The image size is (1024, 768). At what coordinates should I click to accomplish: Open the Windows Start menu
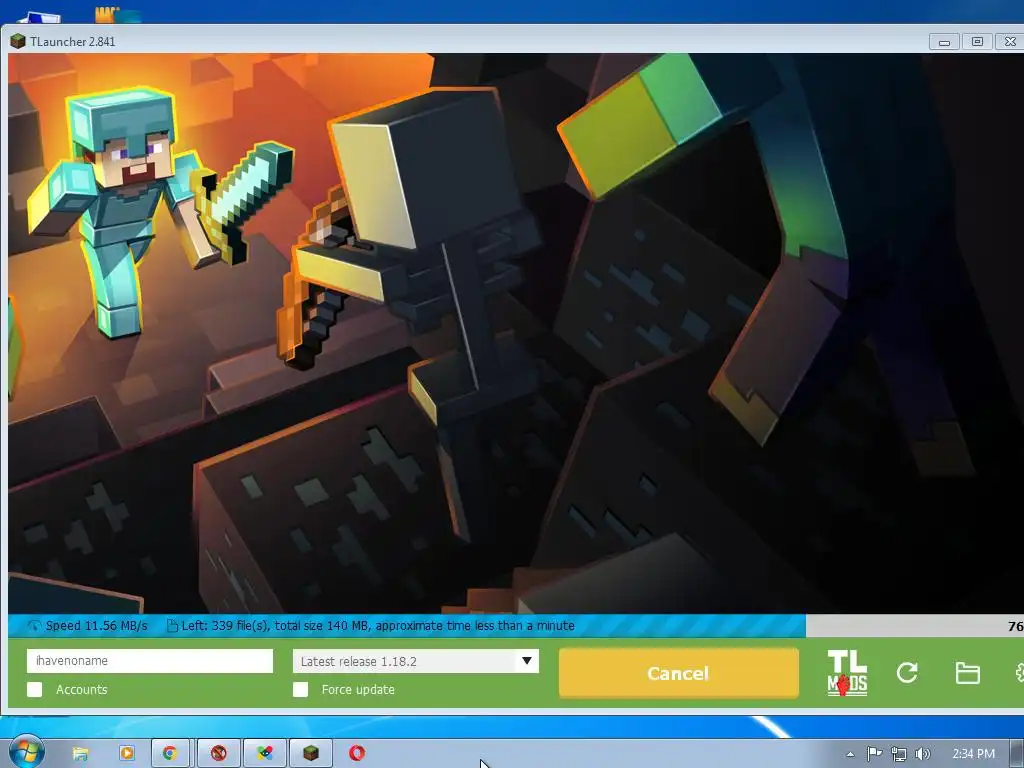click(x=27, y=752)
